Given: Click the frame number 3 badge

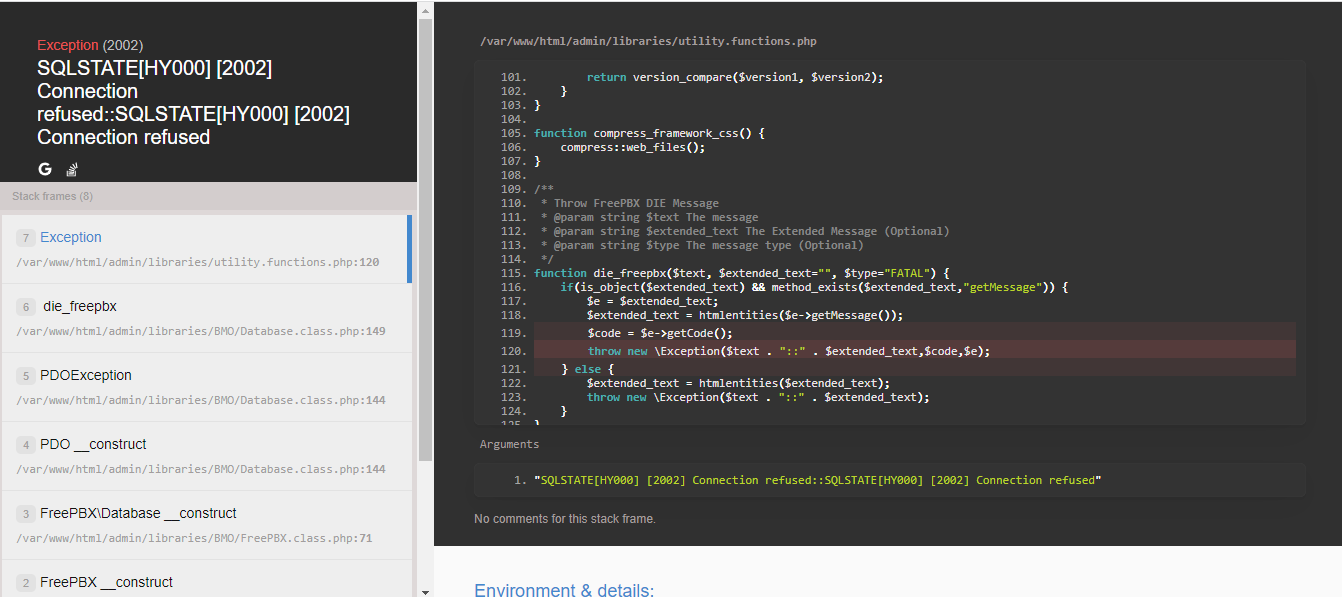Looking at the screenshot, I should (26, 514).
